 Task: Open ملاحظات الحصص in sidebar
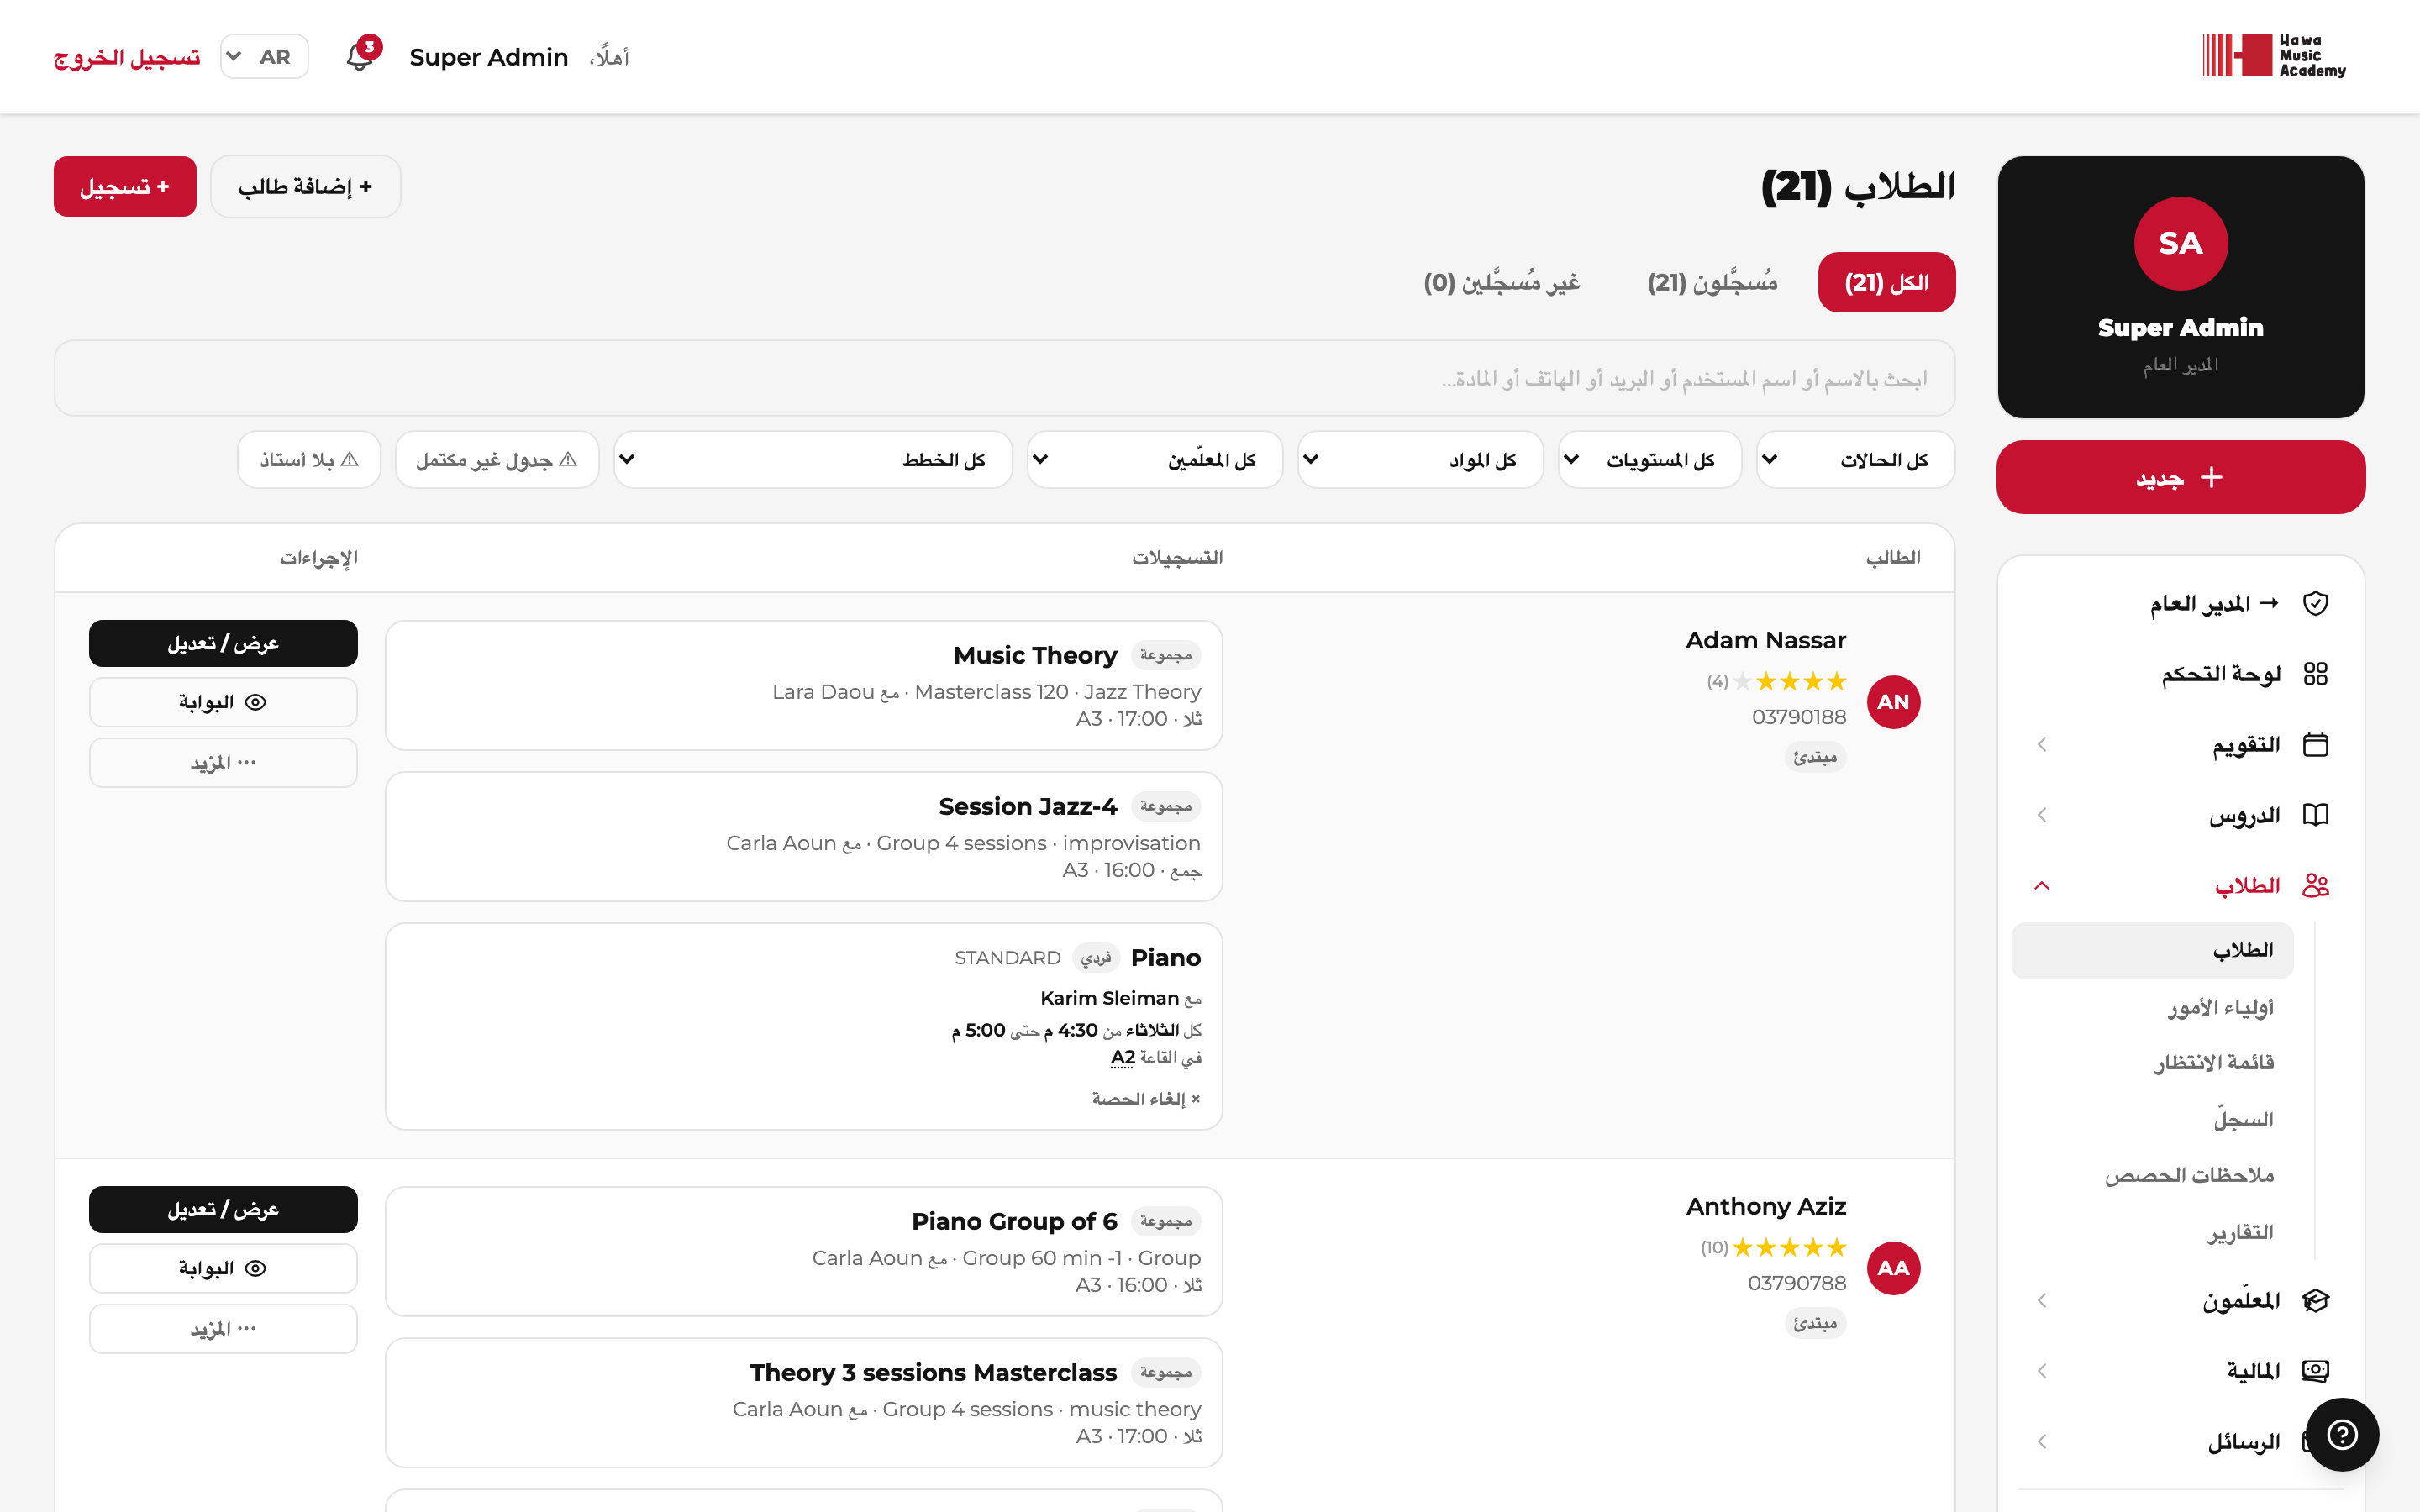point(2189,1175)
